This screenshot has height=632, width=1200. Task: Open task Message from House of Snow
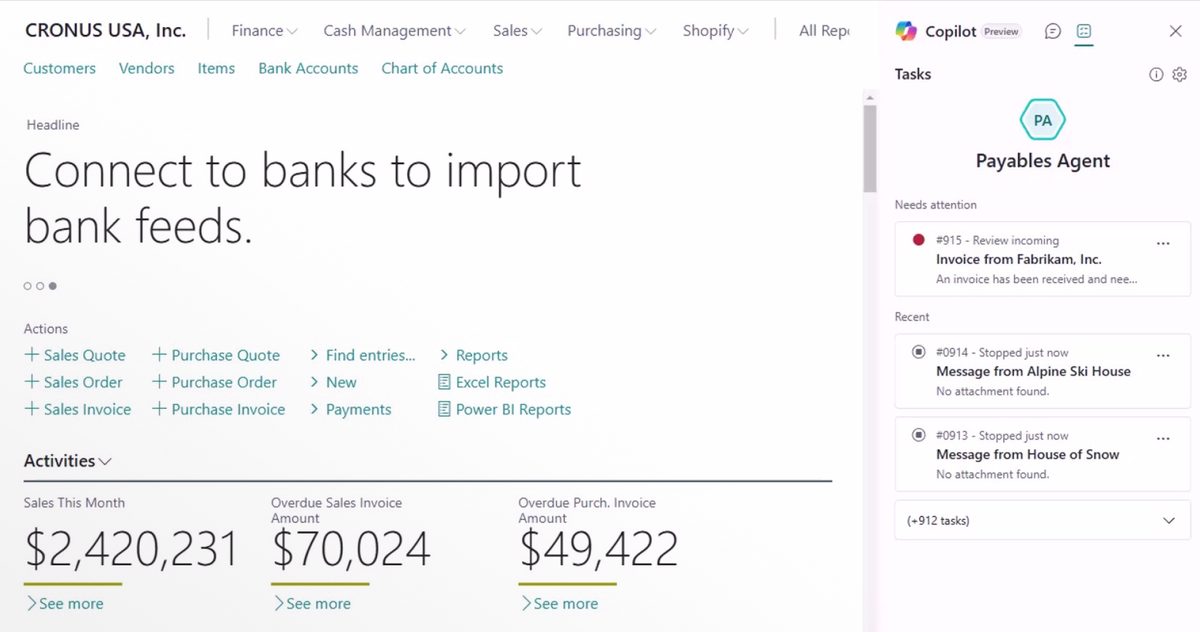pyautogui.click(x=1042, y=454)
